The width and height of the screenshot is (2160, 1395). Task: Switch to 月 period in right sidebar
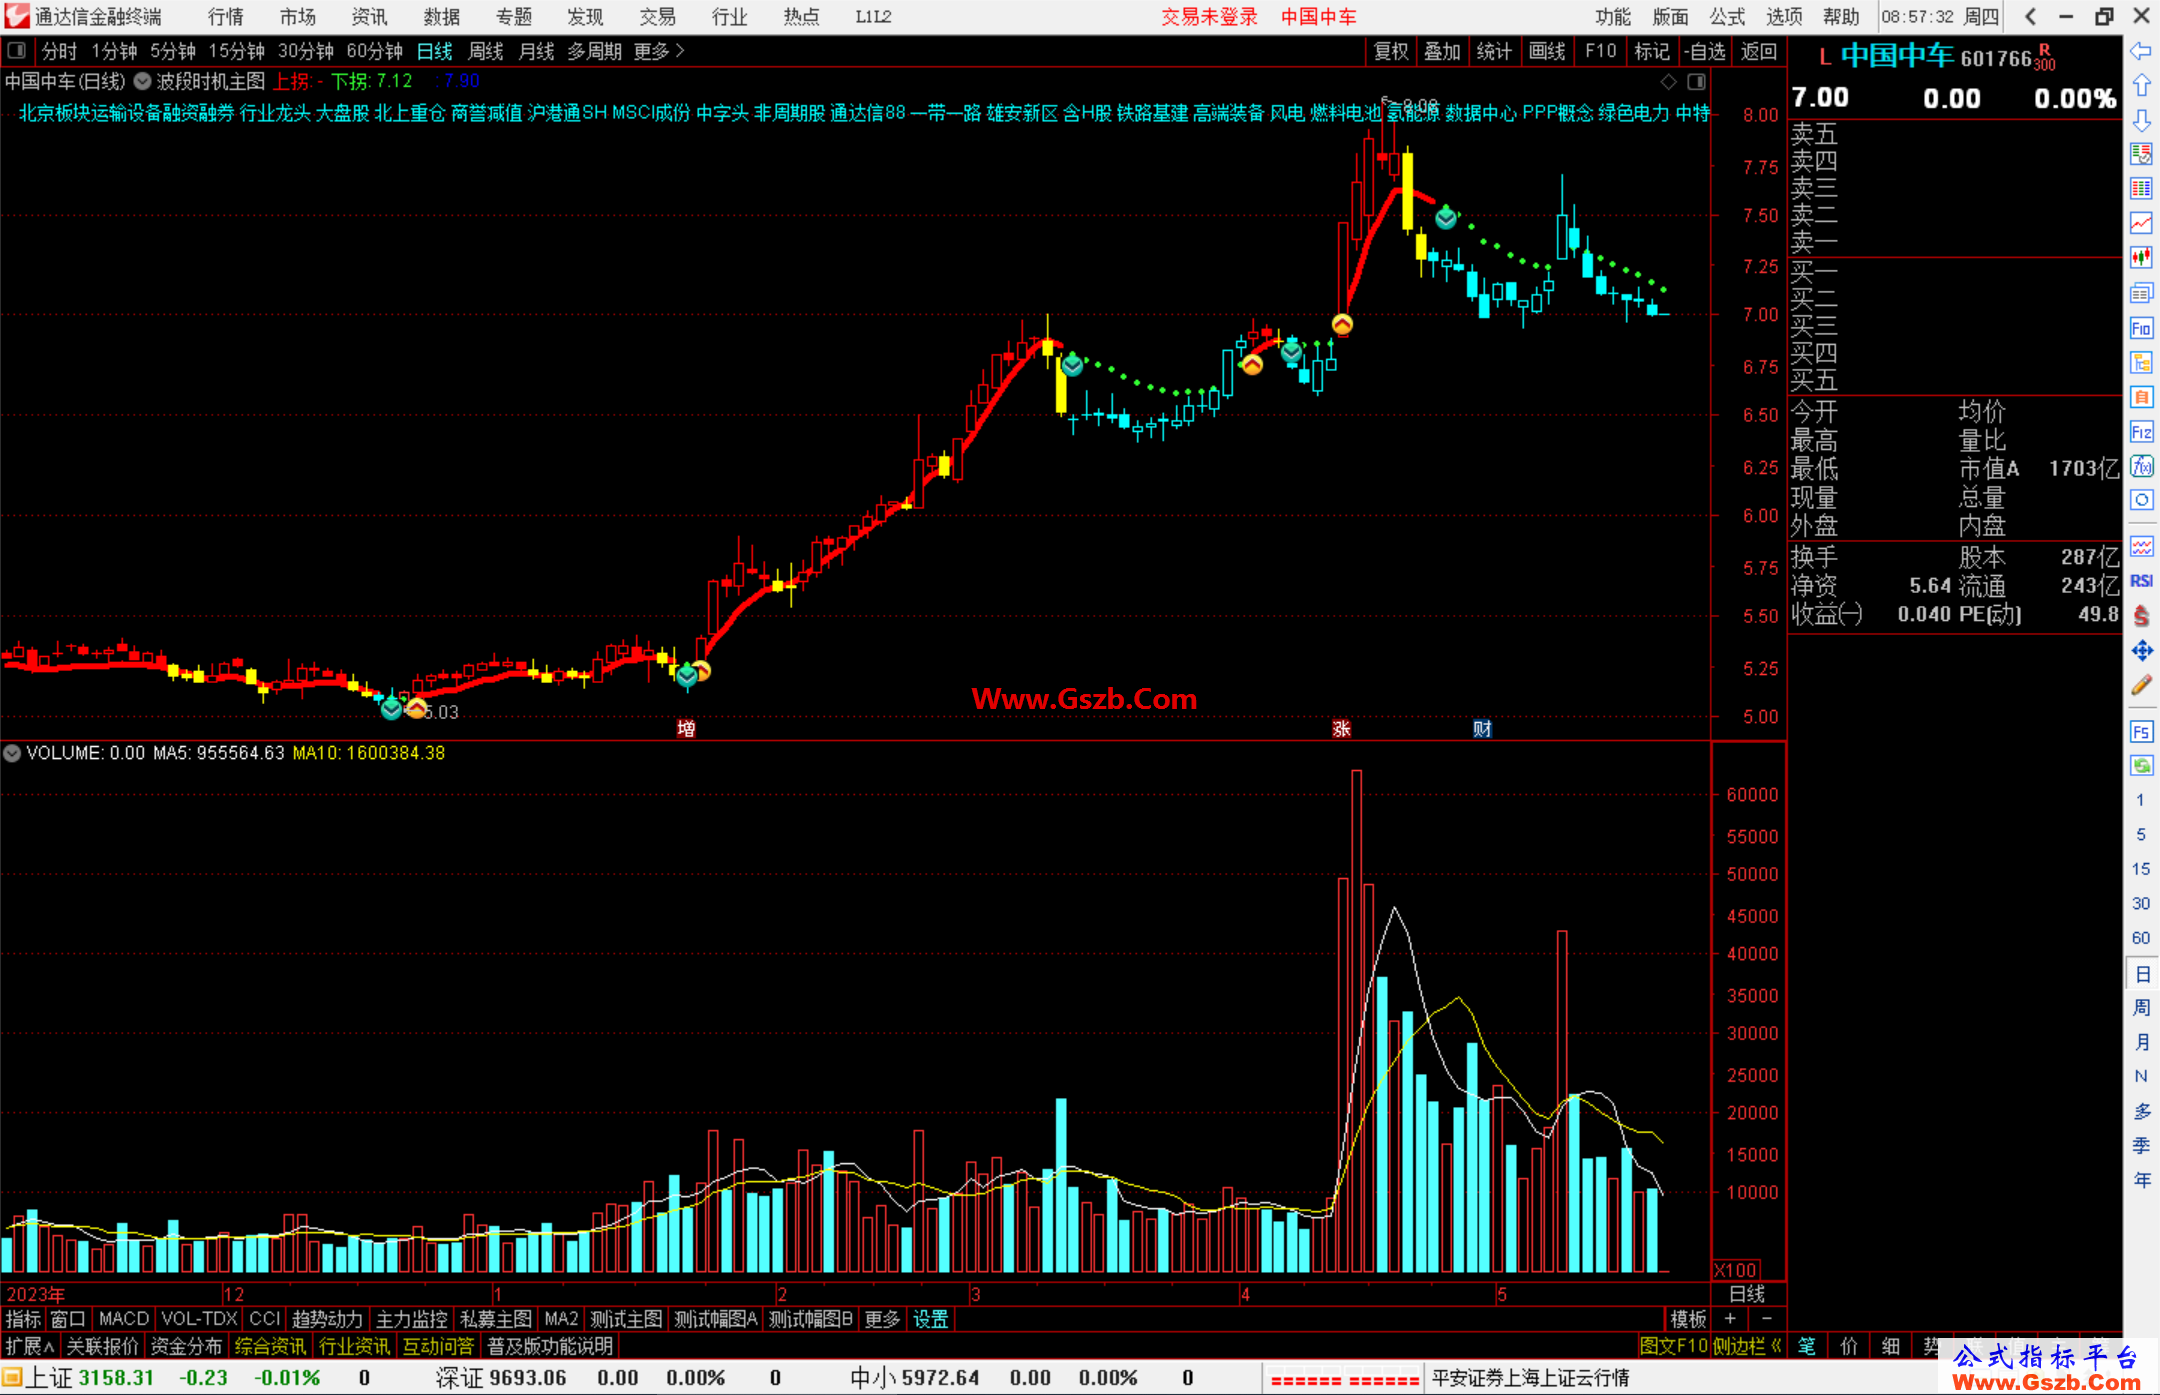point(2141,1042)
